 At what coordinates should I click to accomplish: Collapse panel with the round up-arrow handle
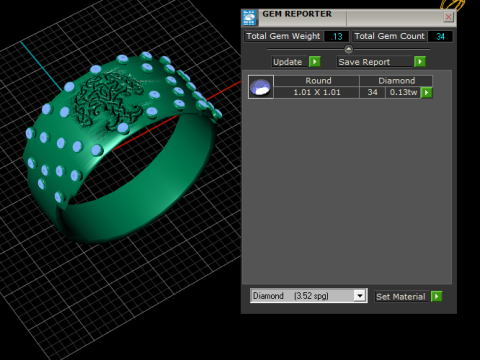(x=349, y=49)
